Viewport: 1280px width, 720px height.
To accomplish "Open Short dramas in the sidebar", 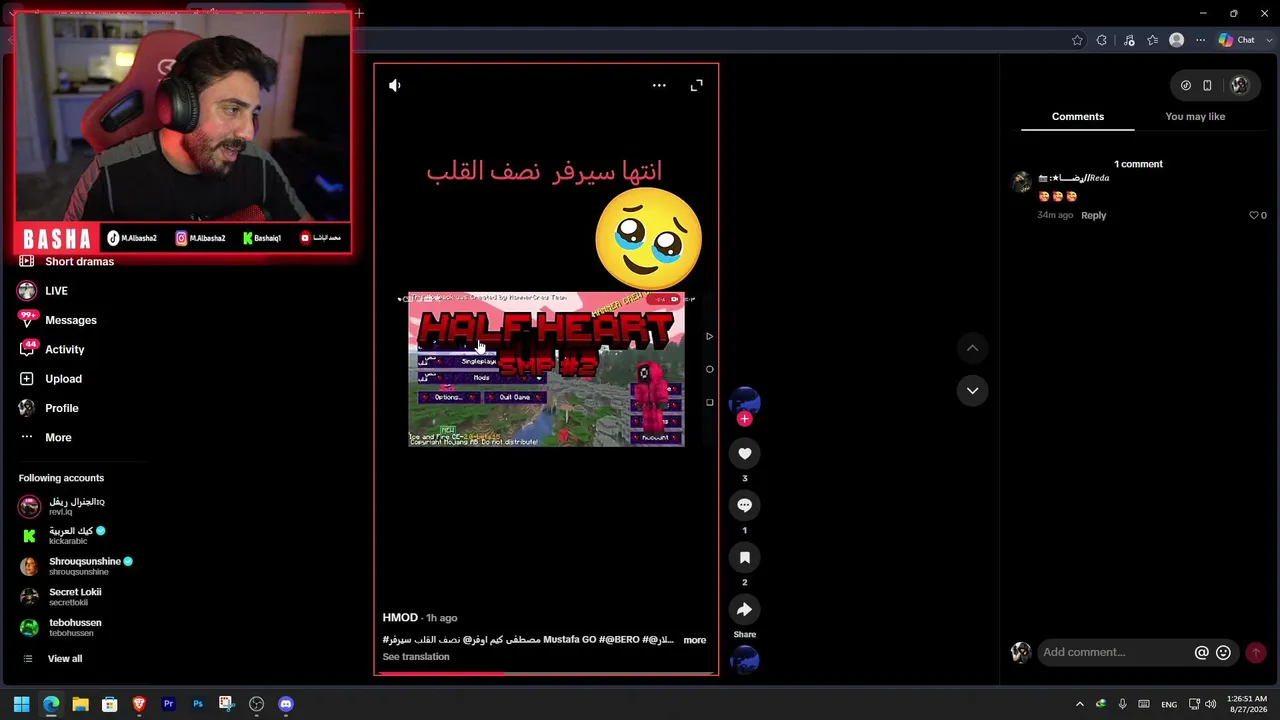I will tap(79, 262).
